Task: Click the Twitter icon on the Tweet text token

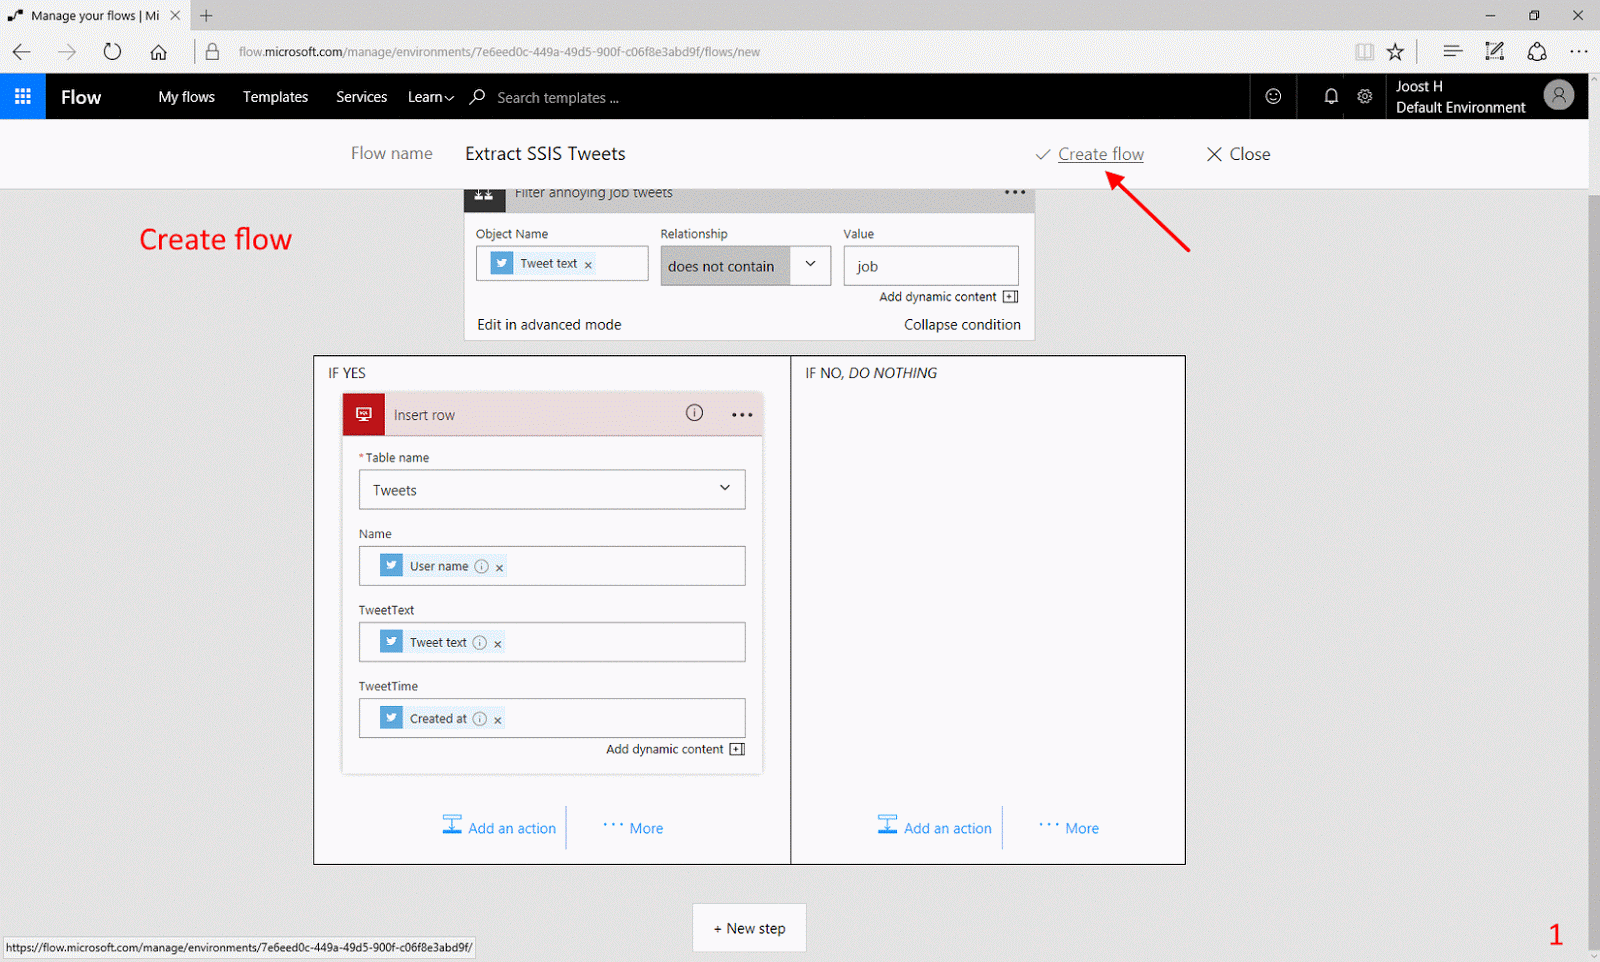Action: click(x=391, y=641)
